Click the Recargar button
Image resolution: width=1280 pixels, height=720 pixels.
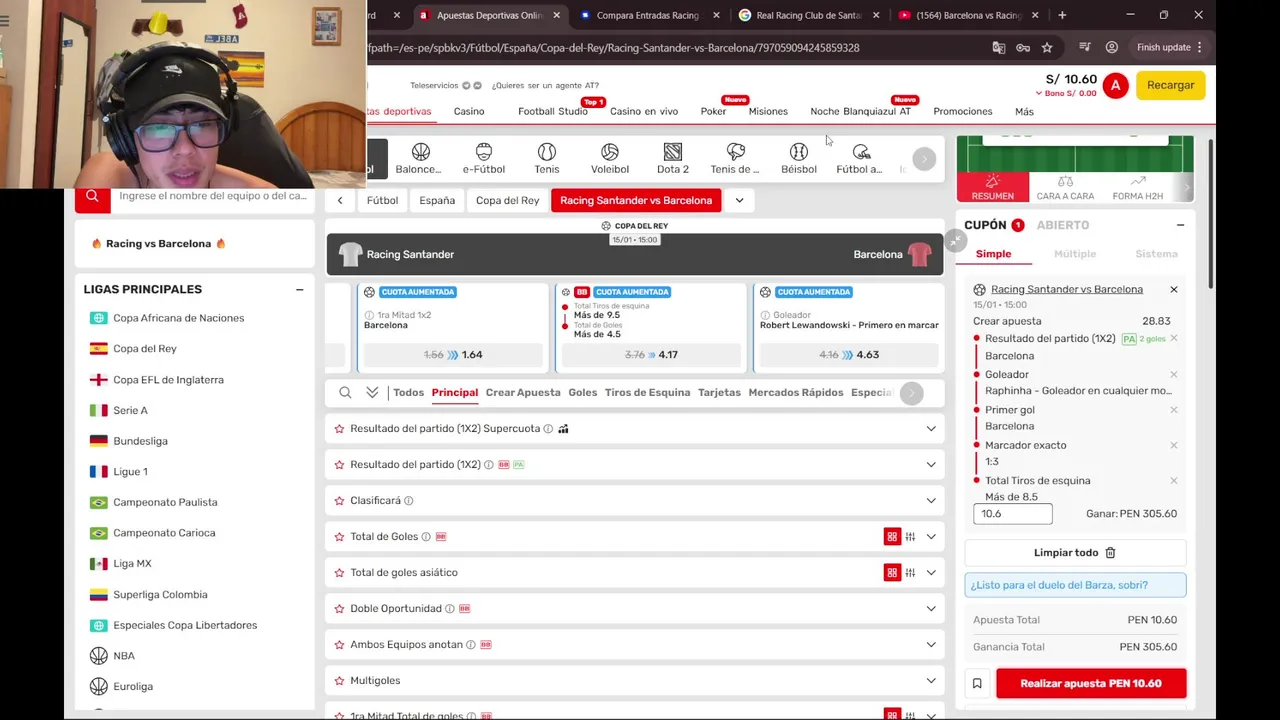(x=1170, y=86)
